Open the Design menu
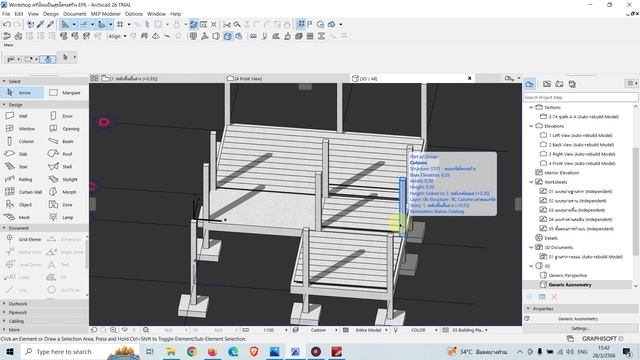Viewport: 640px width, 360px height. coord(51,14)
